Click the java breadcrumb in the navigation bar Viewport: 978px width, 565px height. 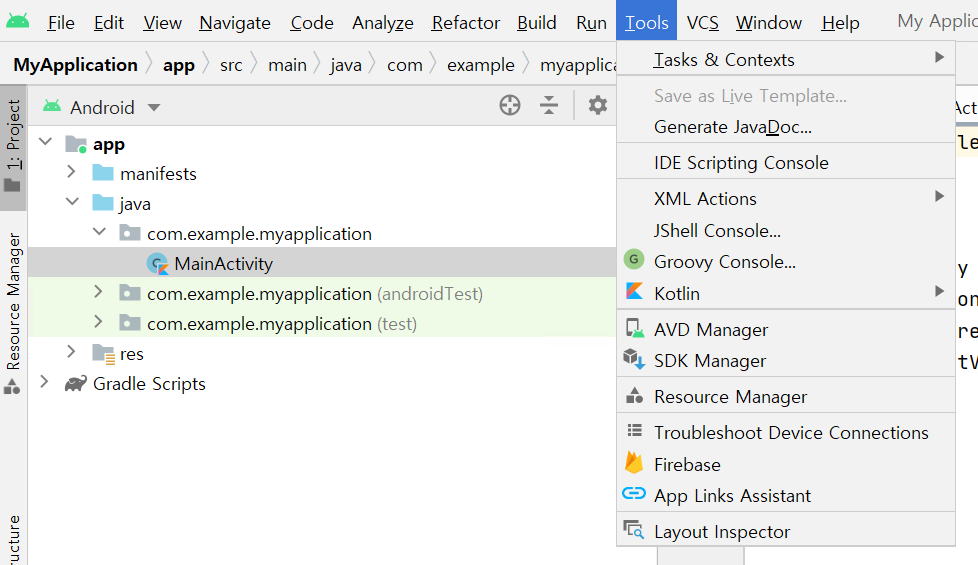[x=346, y=65]
